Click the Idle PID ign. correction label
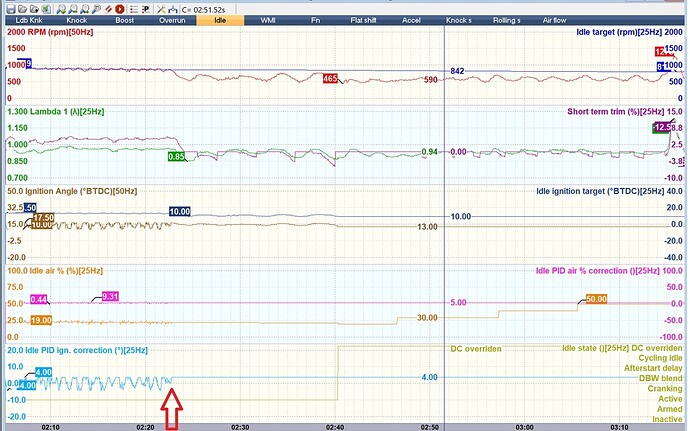The image size is (690, 431). click(x=86, y=350)
